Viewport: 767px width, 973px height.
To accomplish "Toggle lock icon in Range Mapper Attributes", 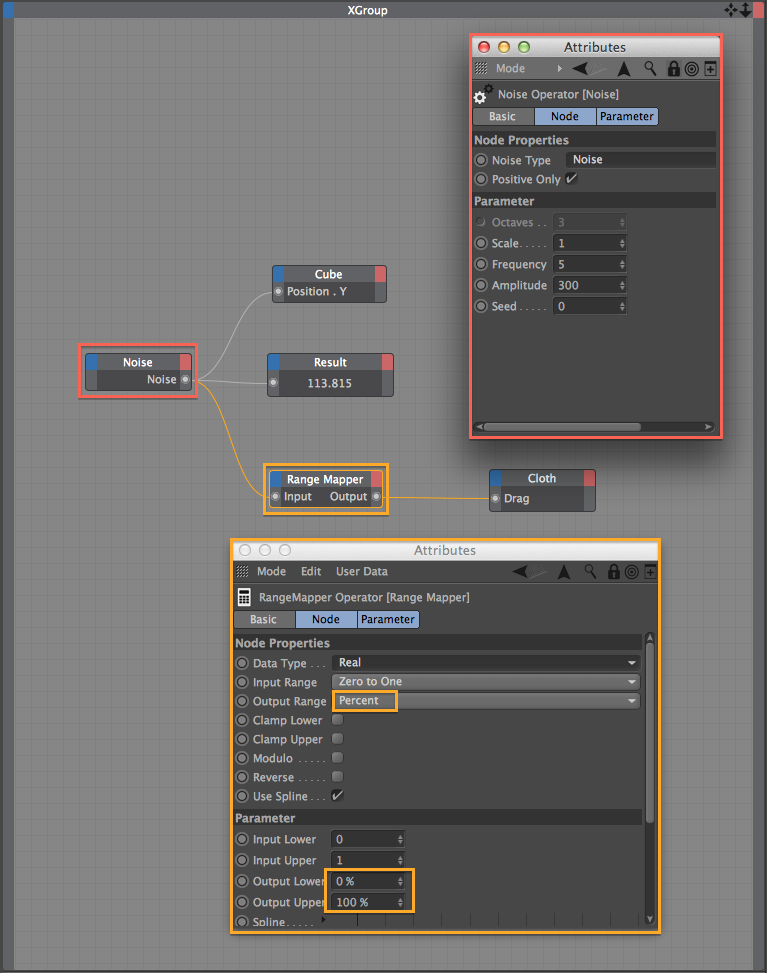I will [614, 572].
